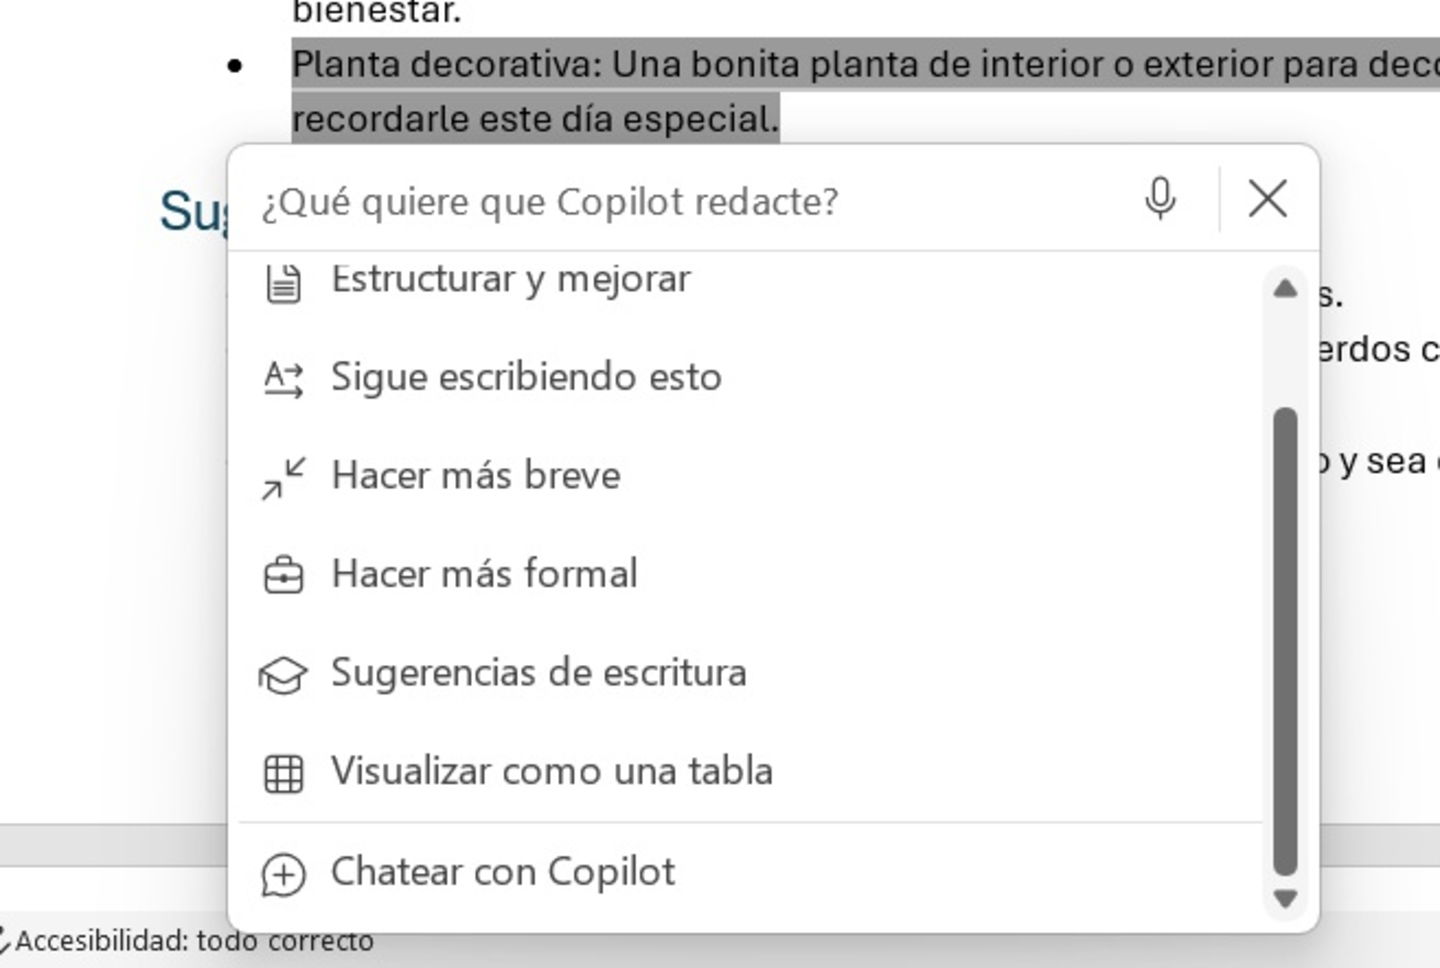
Task: Click the Sigue escribiendo esto pen icon
Action: coord(284,378)
